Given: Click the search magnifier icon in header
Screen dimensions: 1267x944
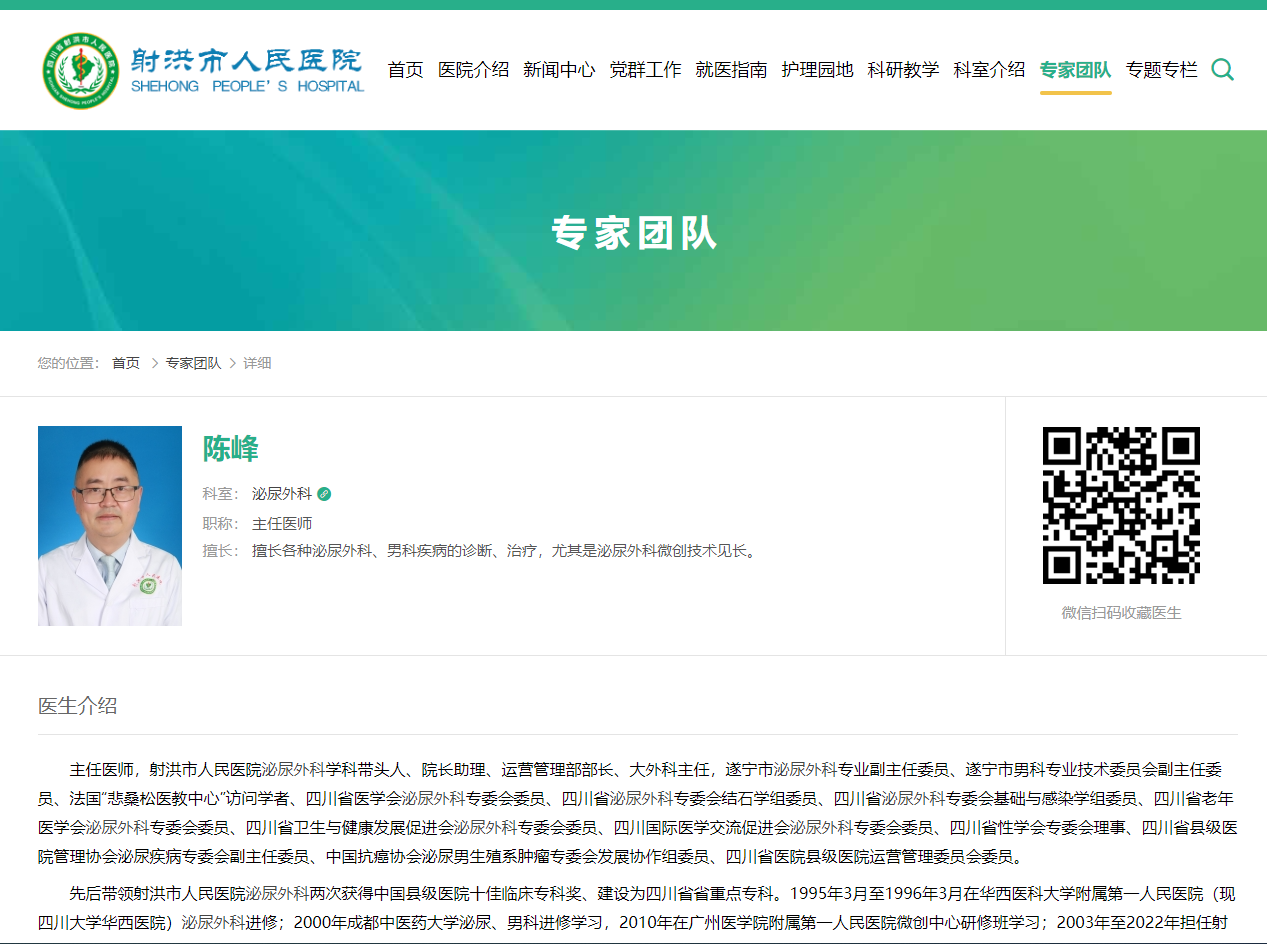Looking at the screenshot, I should (x=1222, y=69).
